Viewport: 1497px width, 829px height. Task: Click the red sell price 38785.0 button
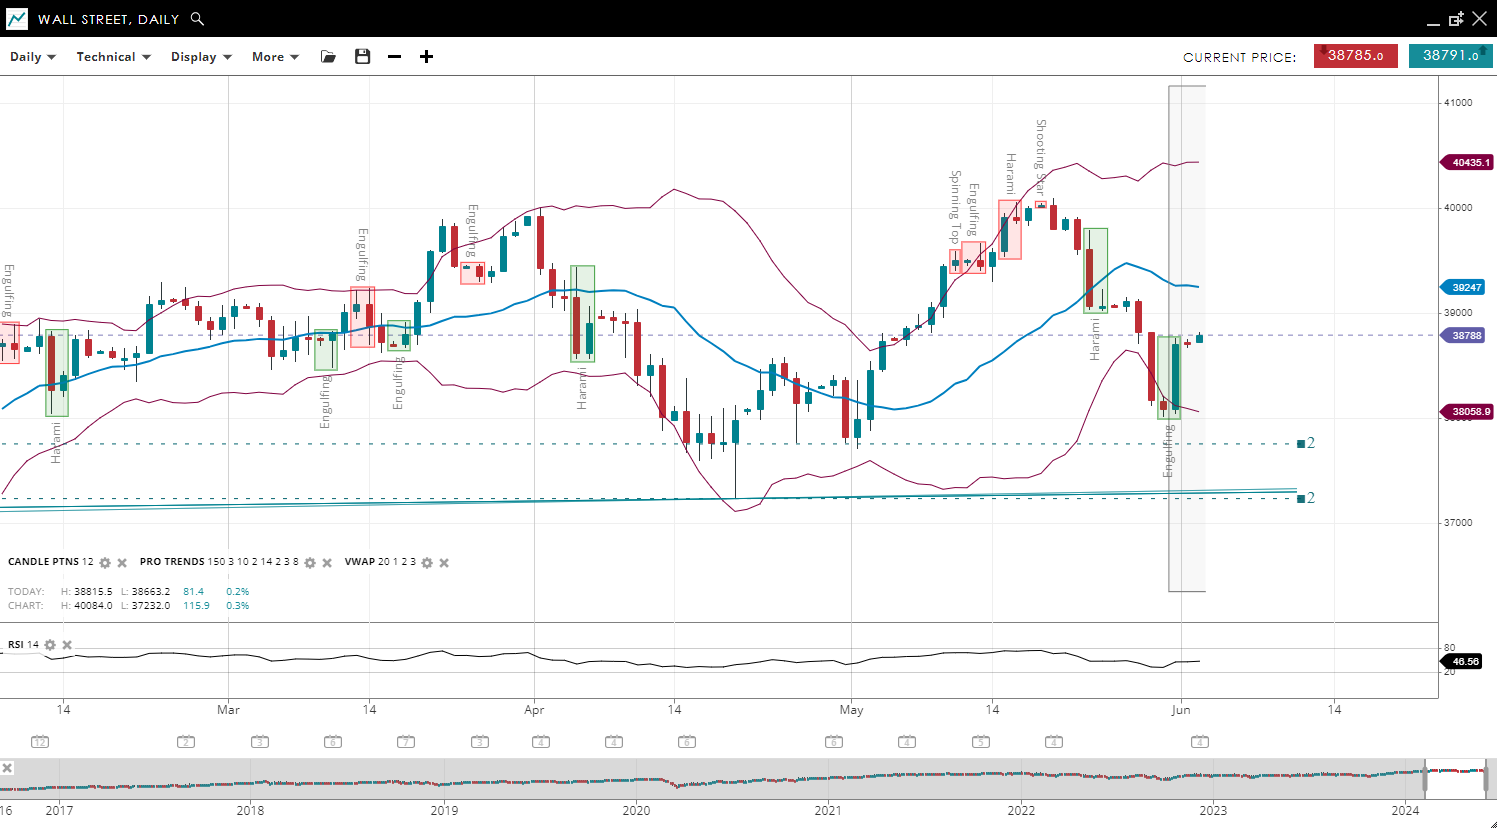click(x=1355, y=56)
